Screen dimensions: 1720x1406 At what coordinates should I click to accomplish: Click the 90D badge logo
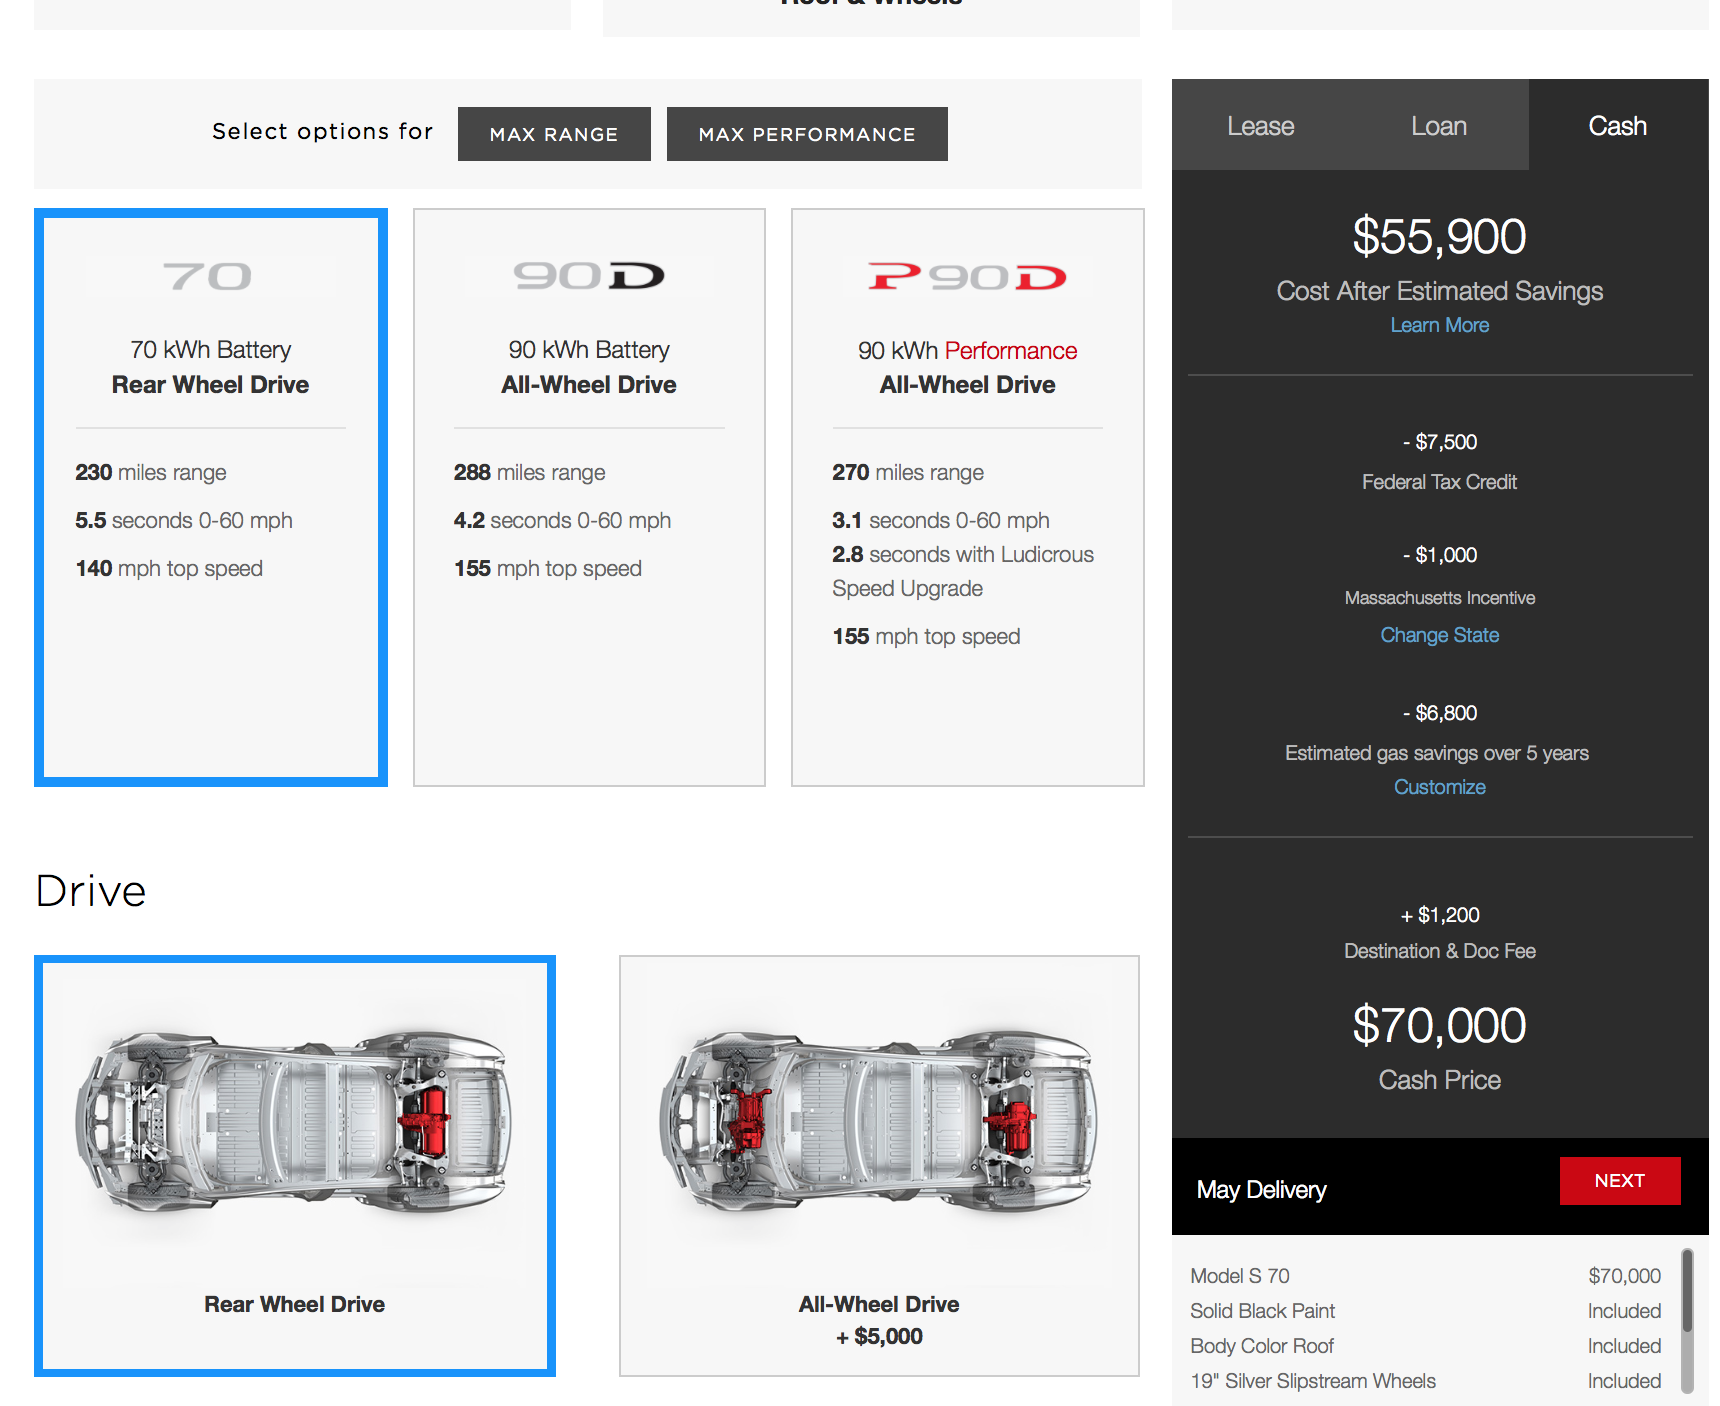(x=589, y=276)
